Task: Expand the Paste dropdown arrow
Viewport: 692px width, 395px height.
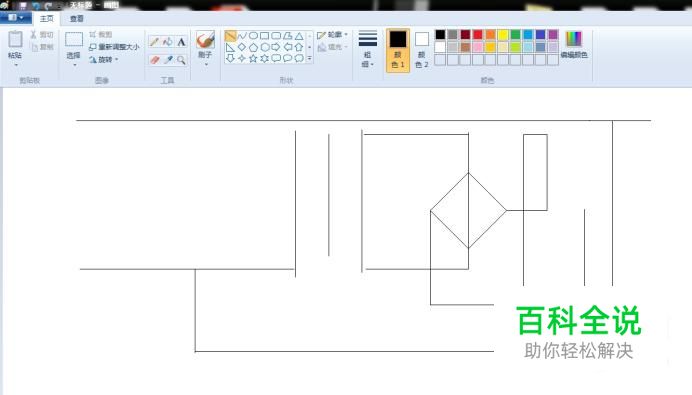Action: click(x=15, y=65)
